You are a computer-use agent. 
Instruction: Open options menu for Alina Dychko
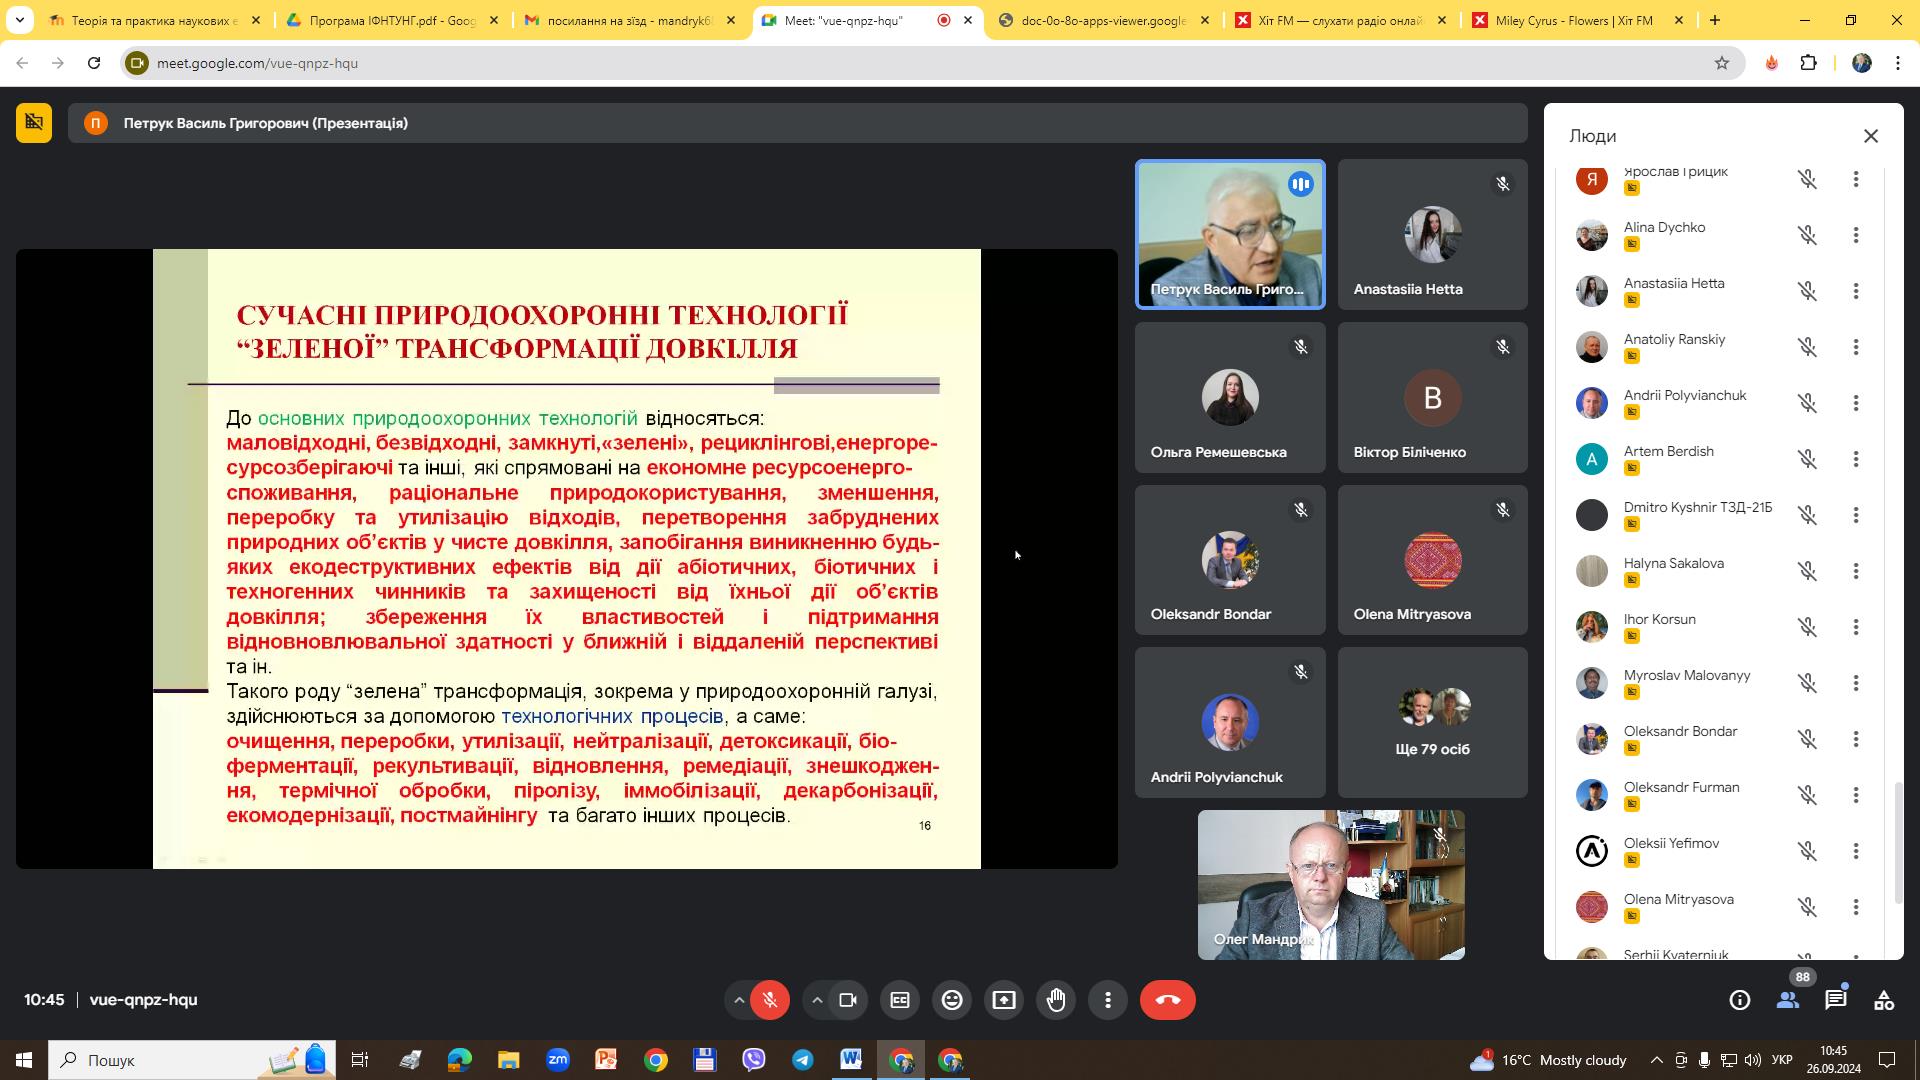tap(1856, 235)
